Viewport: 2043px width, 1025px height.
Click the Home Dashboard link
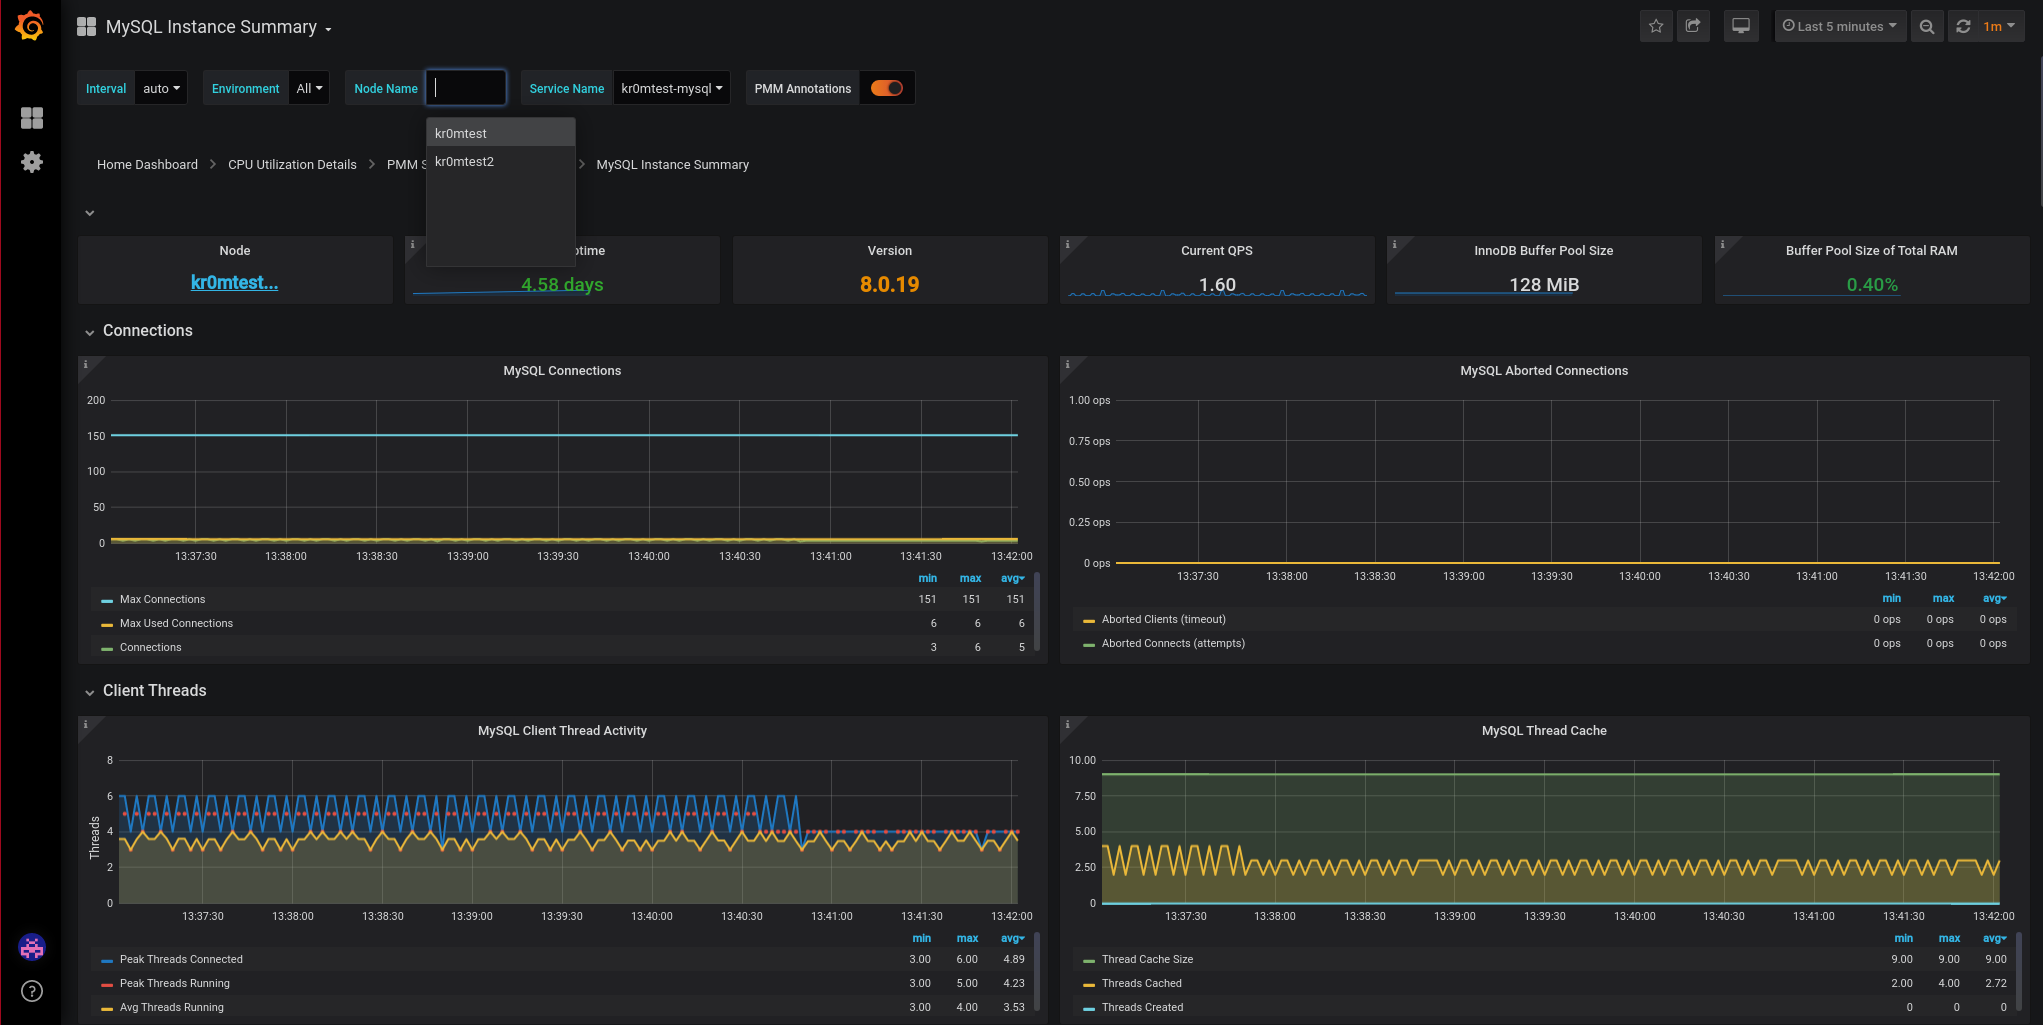[x=147, y=165]
